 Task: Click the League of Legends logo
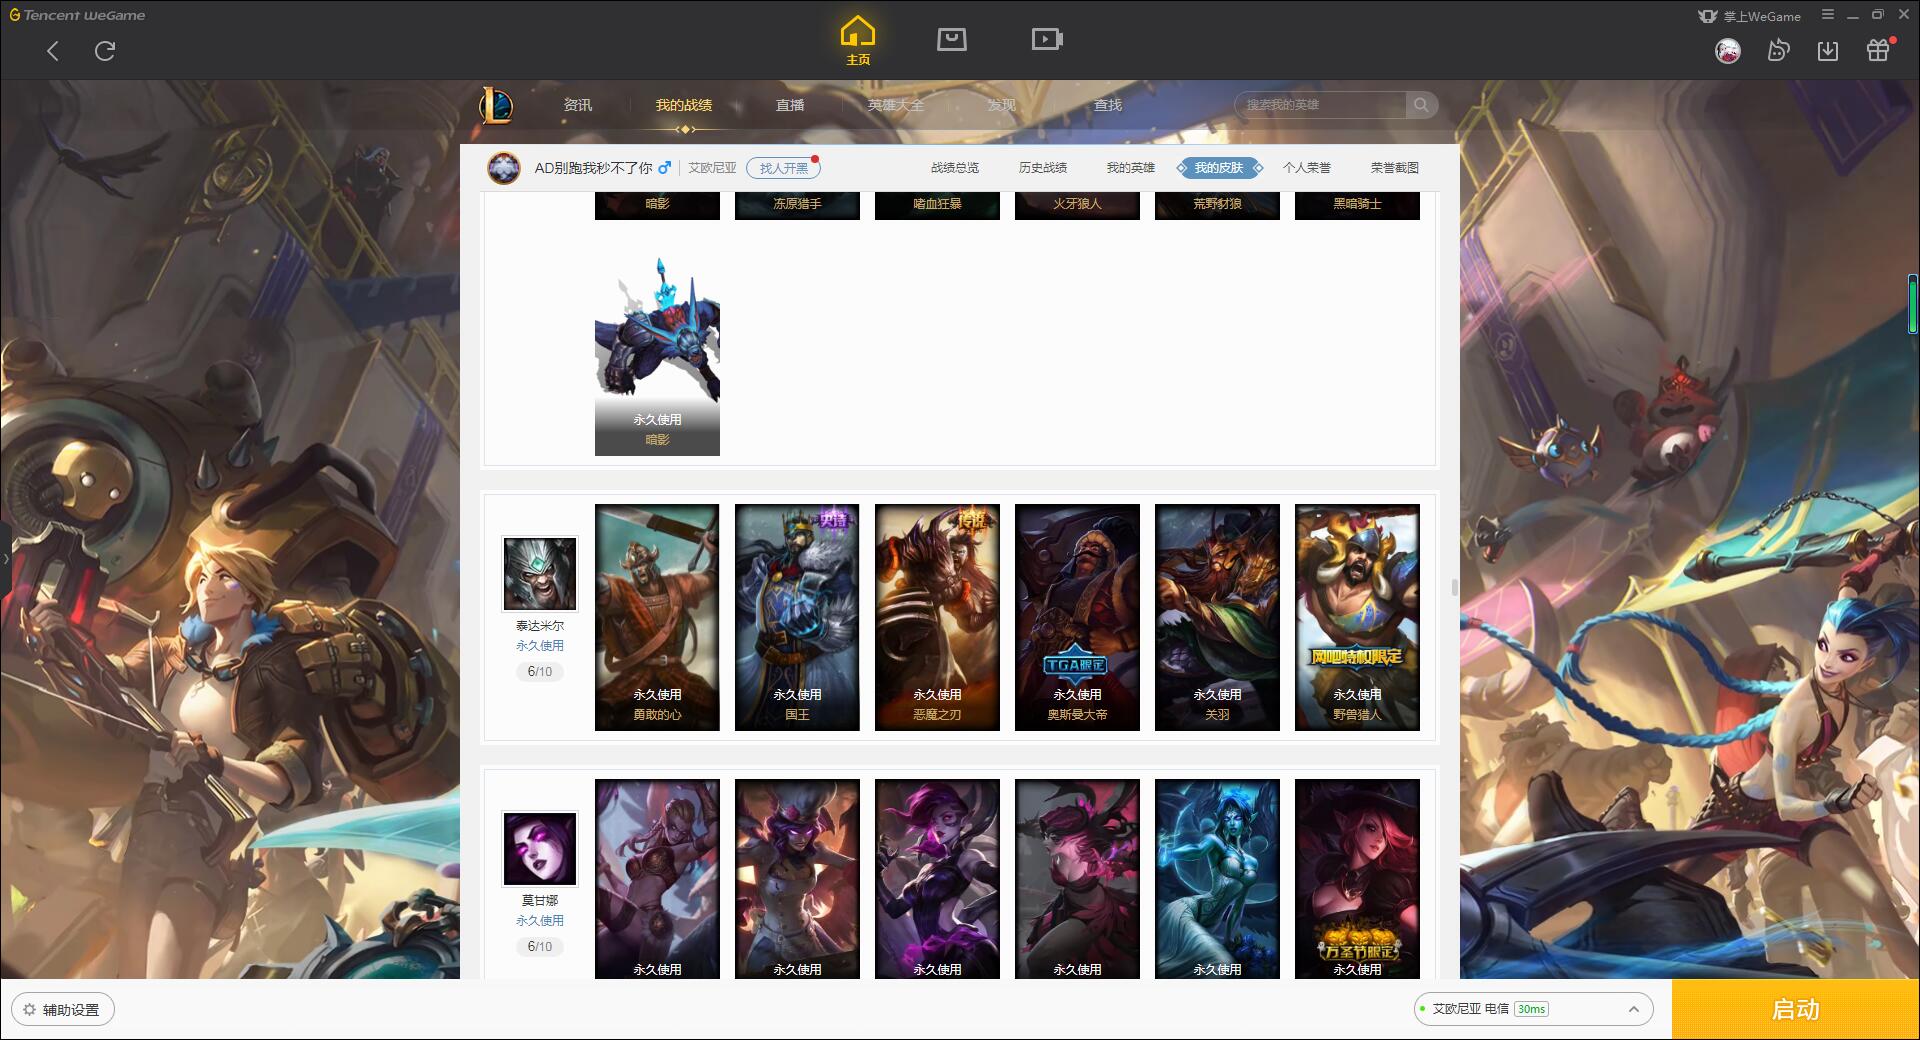coord(497,105)
